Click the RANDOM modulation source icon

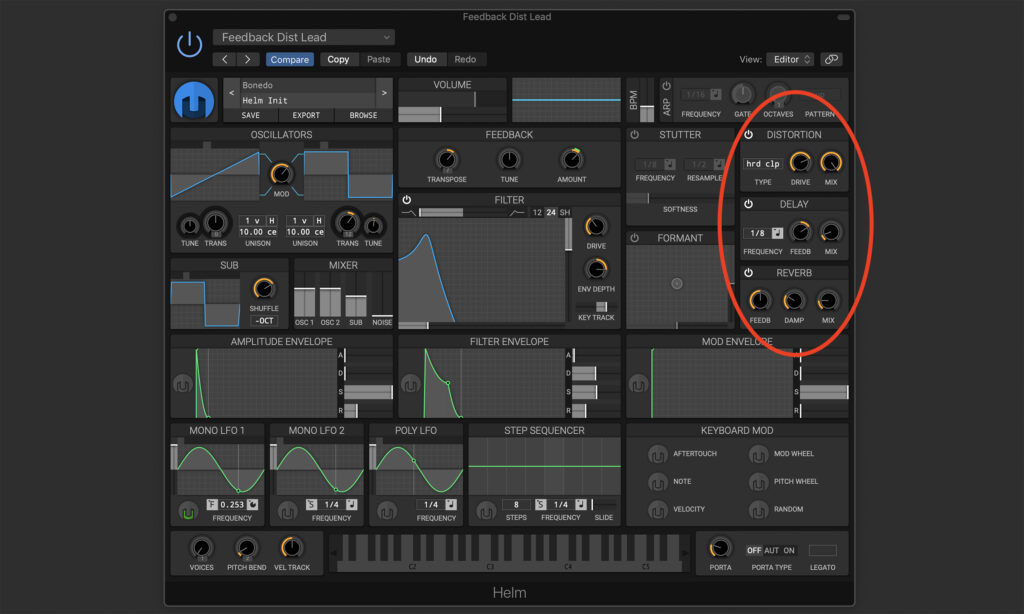pos(758,509)
